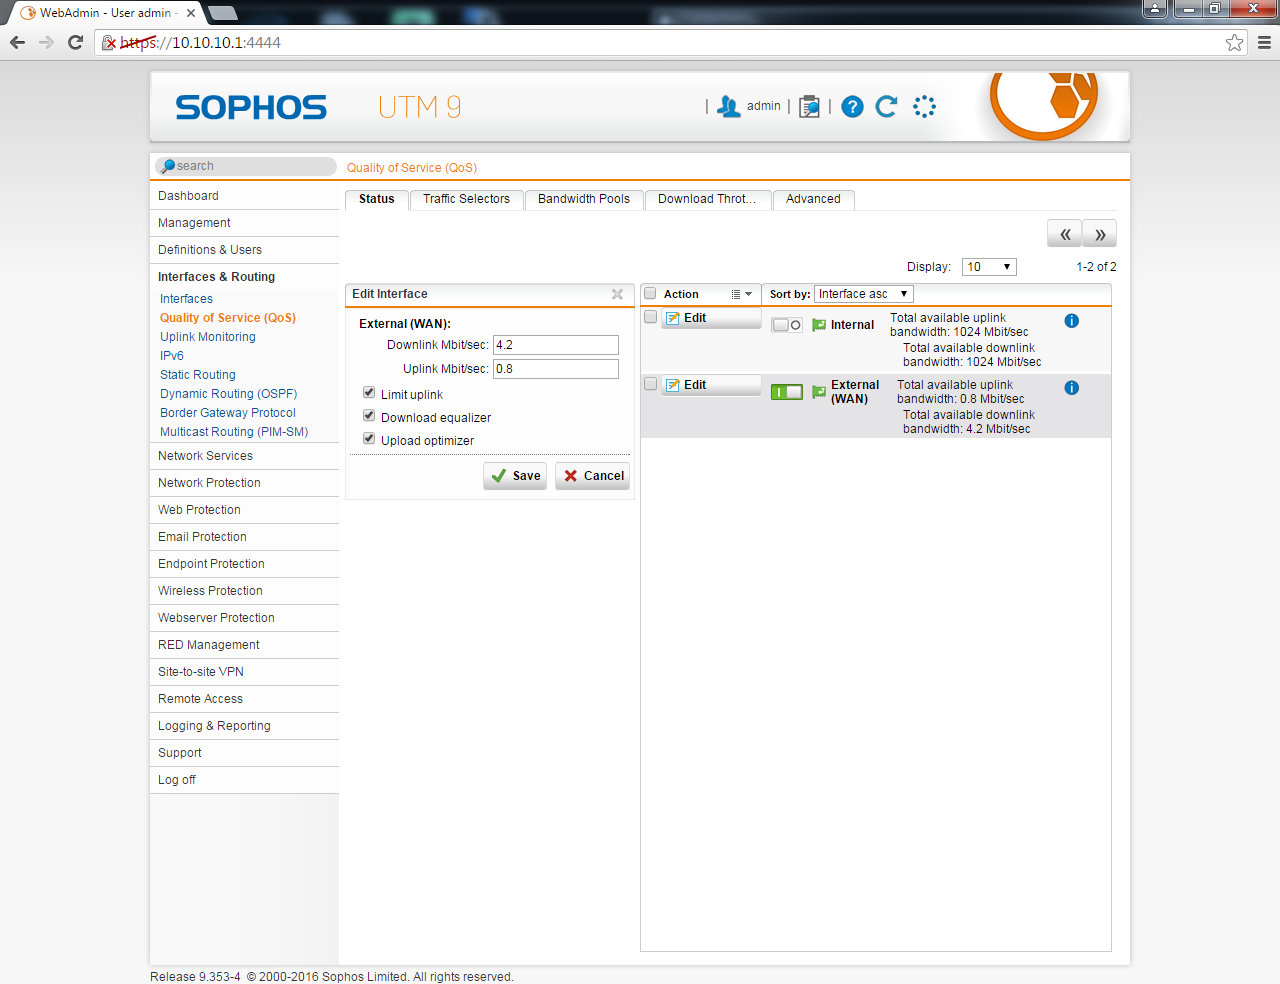1280x984 pixels.
Task: Click the admin user icon in header
Action: pyautogui.click(x=729, y=106)
